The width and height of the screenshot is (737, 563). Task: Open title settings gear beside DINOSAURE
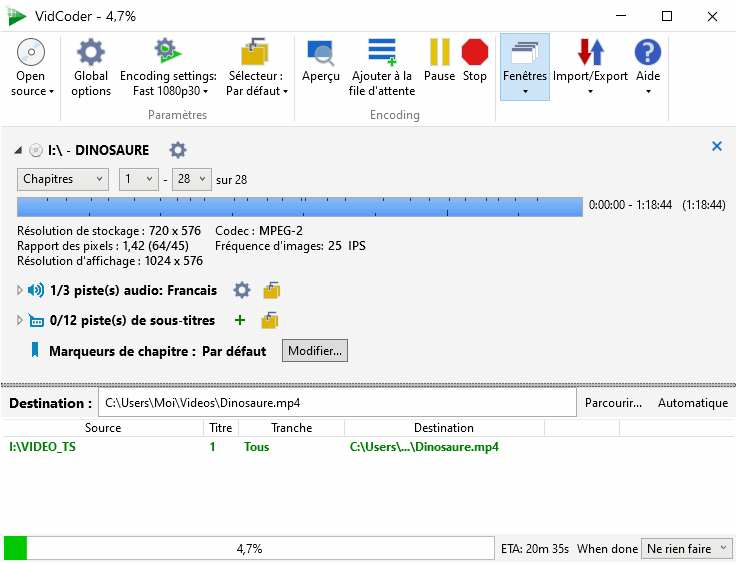[178, 150]
